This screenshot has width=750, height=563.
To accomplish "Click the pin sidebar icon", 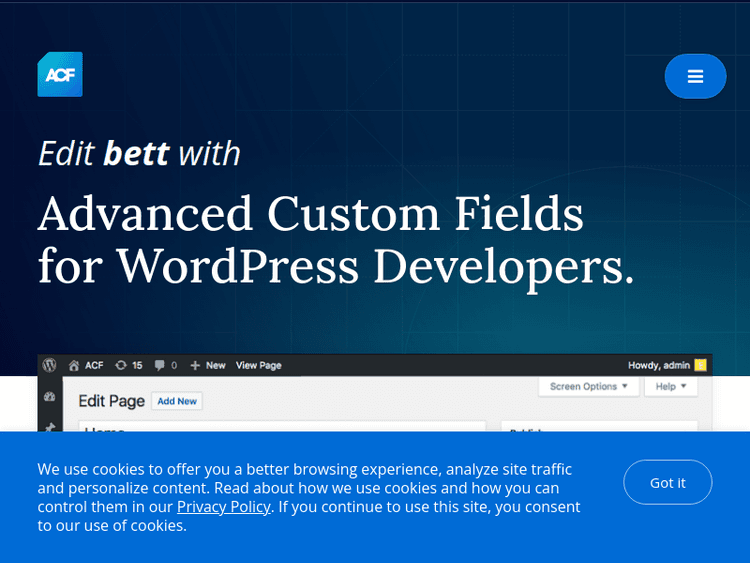I will [x=50, y=427].
